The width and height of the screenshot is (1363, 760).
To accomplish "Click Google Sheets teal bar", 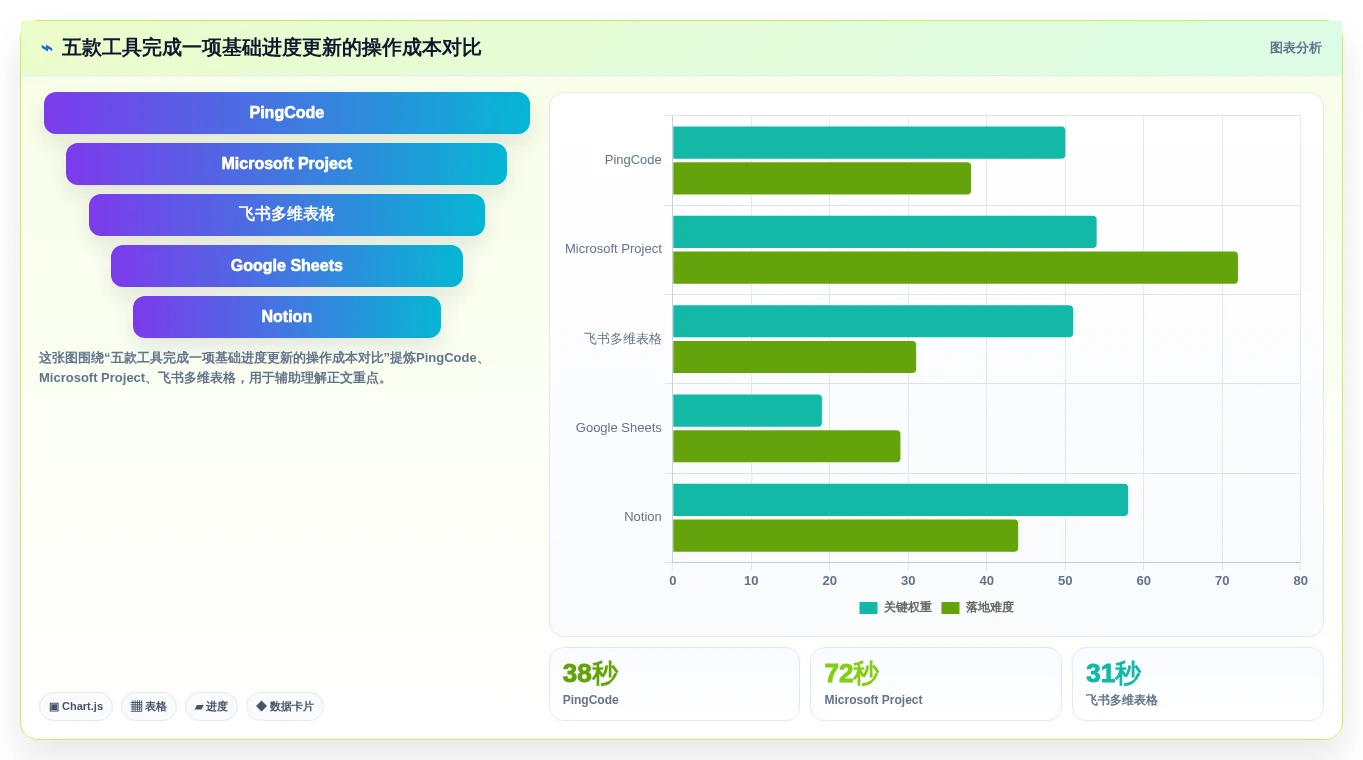I will pyautogui.click(x=747, y=410).
